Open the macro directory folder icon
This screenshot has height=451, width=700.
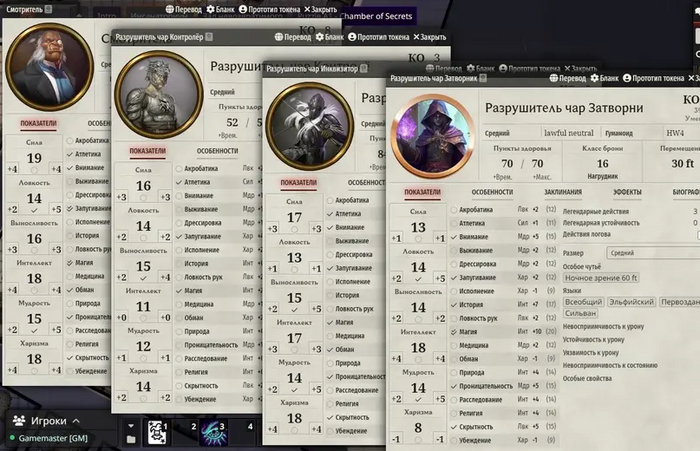click(x=131, y=440)
